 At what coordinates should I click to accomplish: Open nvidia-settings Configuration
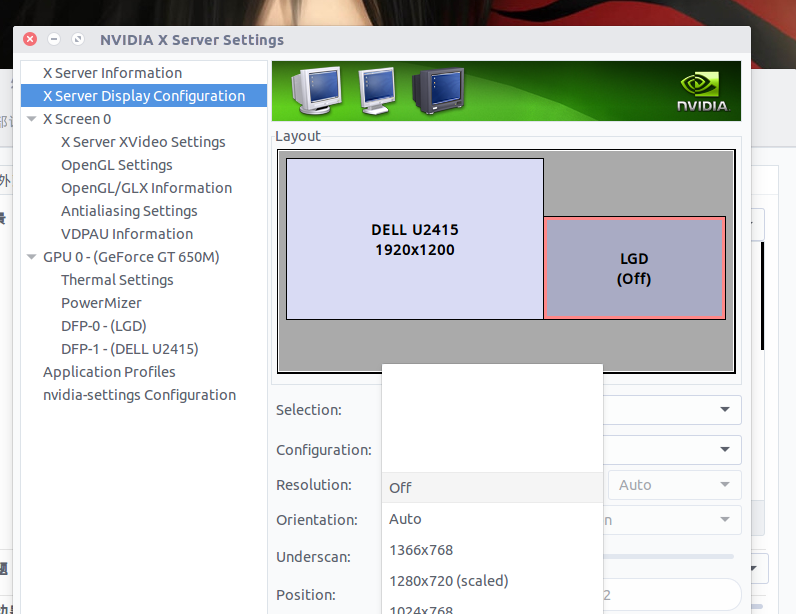coord(140,395)
